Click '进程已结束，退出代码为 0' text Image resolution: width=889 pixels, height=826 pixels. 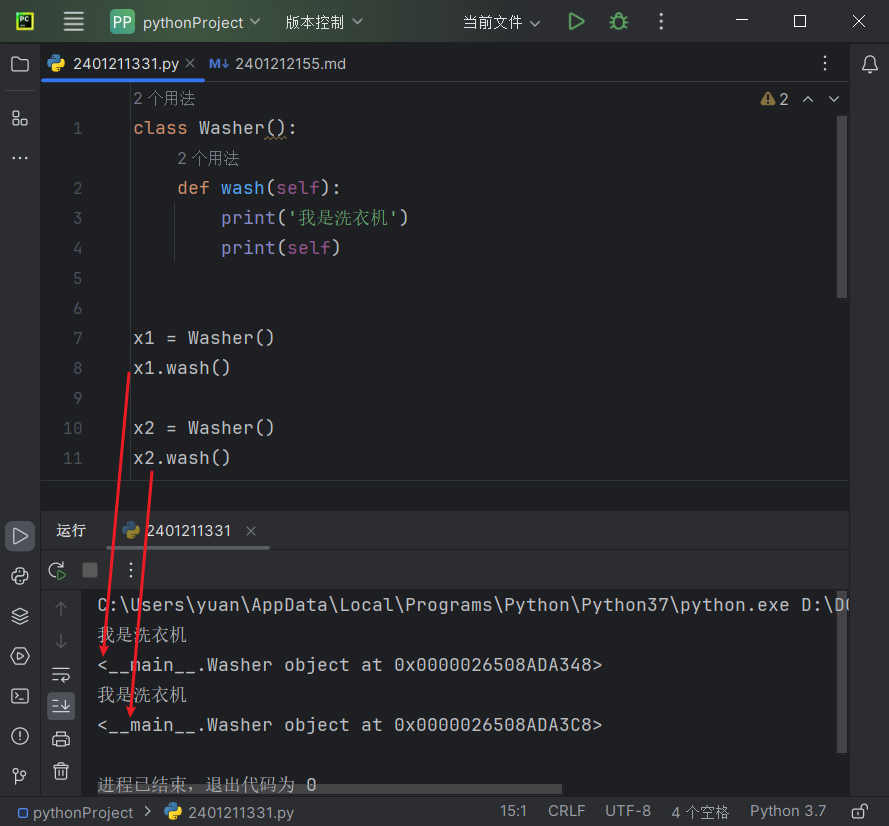pos(207,785)
